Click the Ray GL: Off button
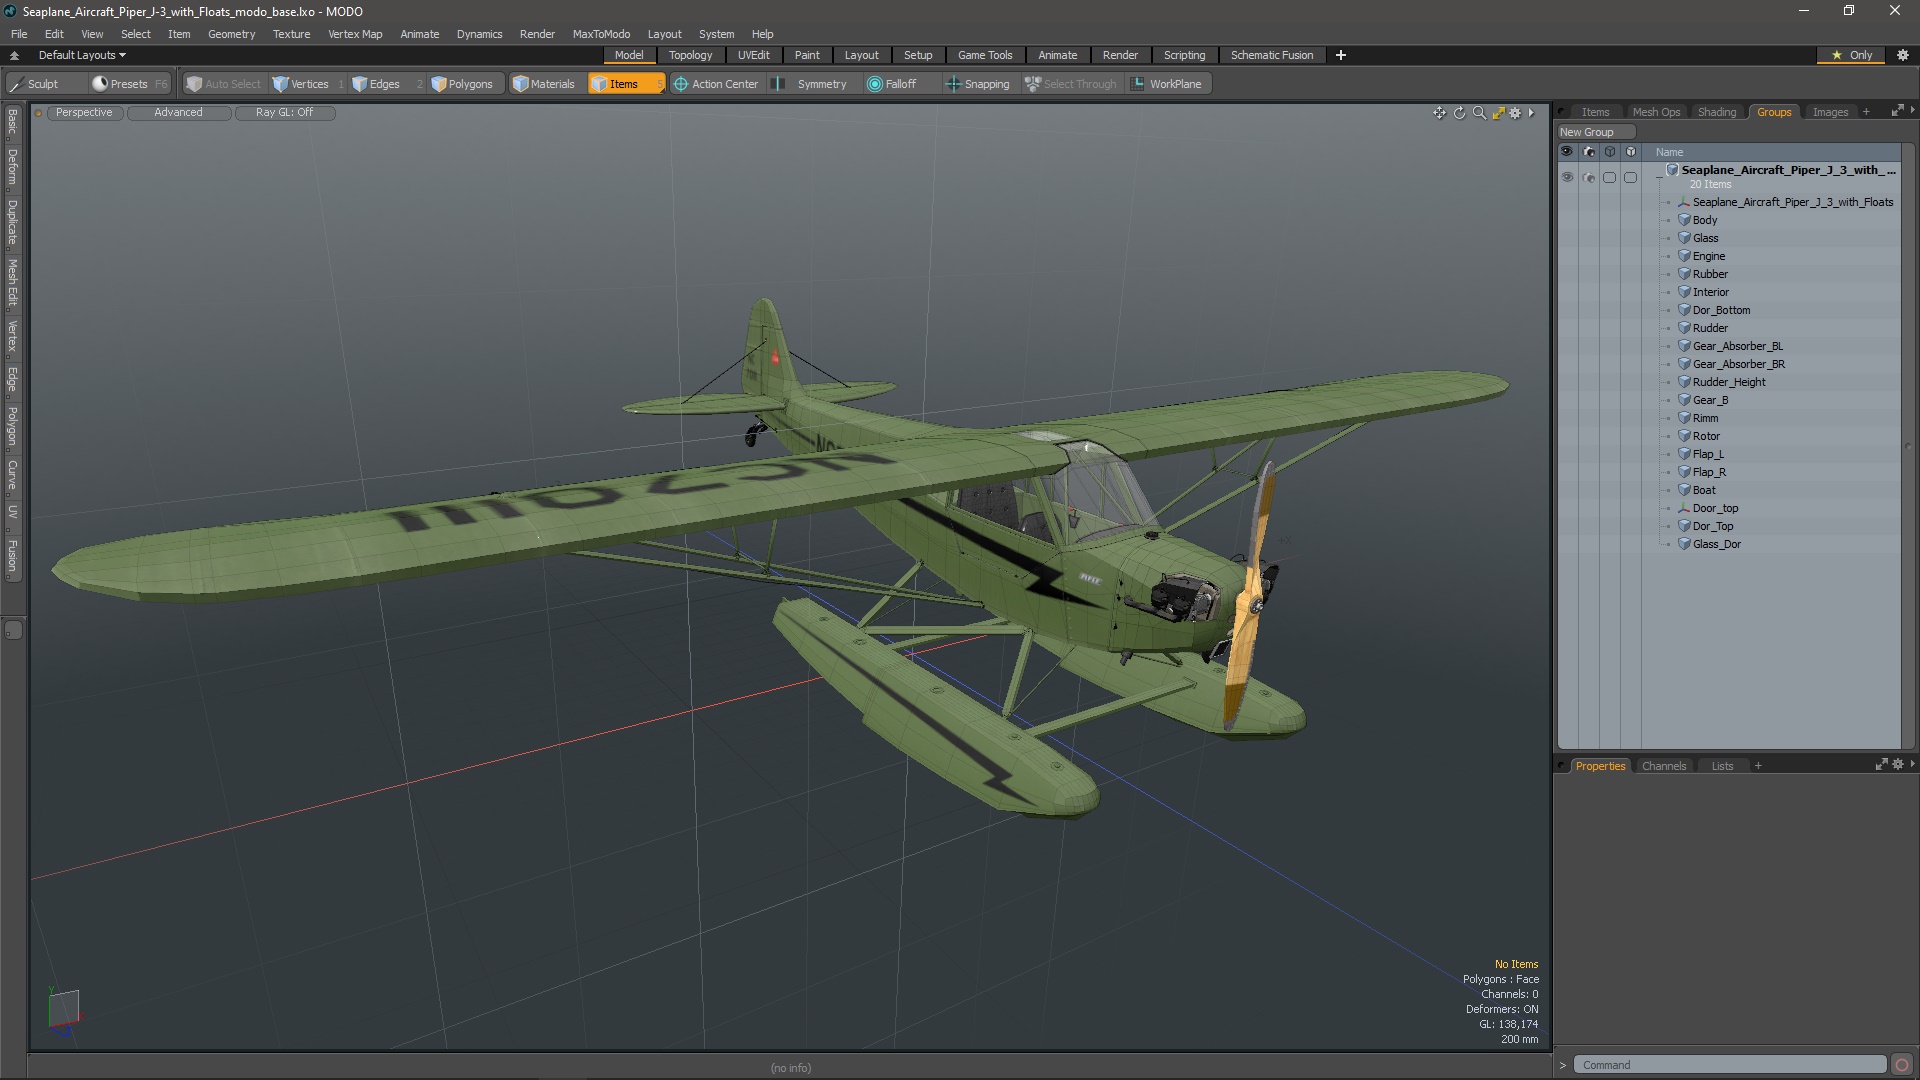This screenshot has height=1080, width=1920. 284,112
